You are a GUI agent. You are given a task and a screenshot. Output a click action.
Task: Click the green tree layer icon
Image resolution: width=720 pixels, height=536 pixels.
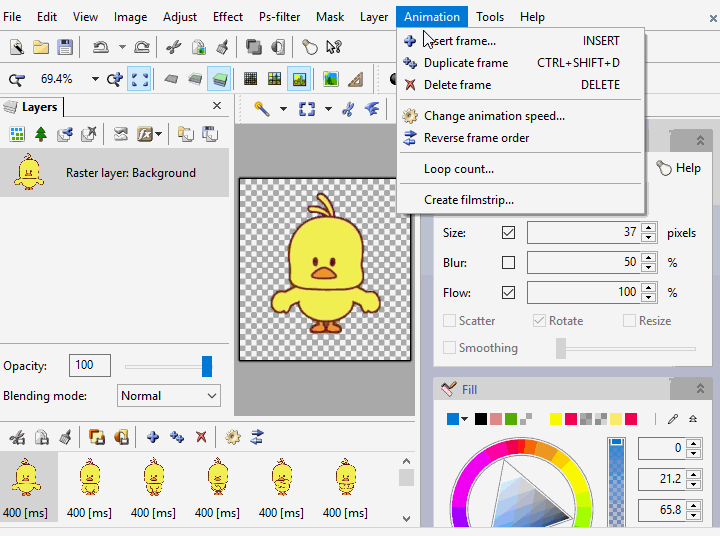(41, 135)
